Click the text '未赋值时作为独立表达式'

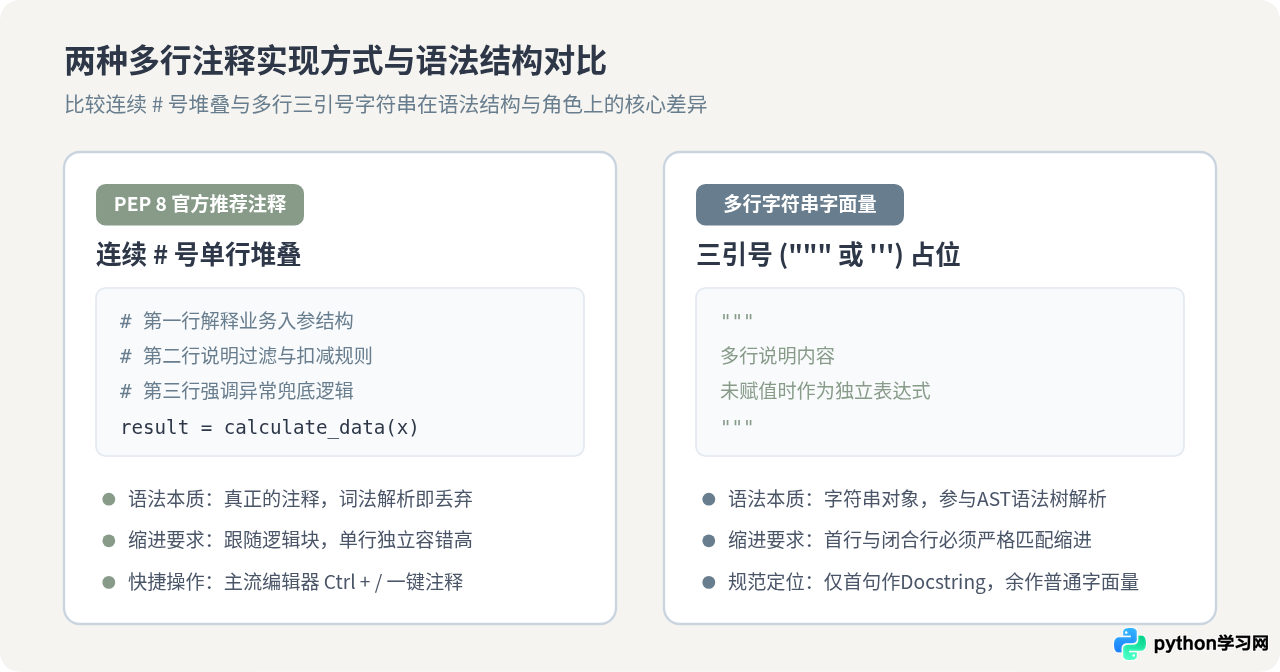coord(825,391)
